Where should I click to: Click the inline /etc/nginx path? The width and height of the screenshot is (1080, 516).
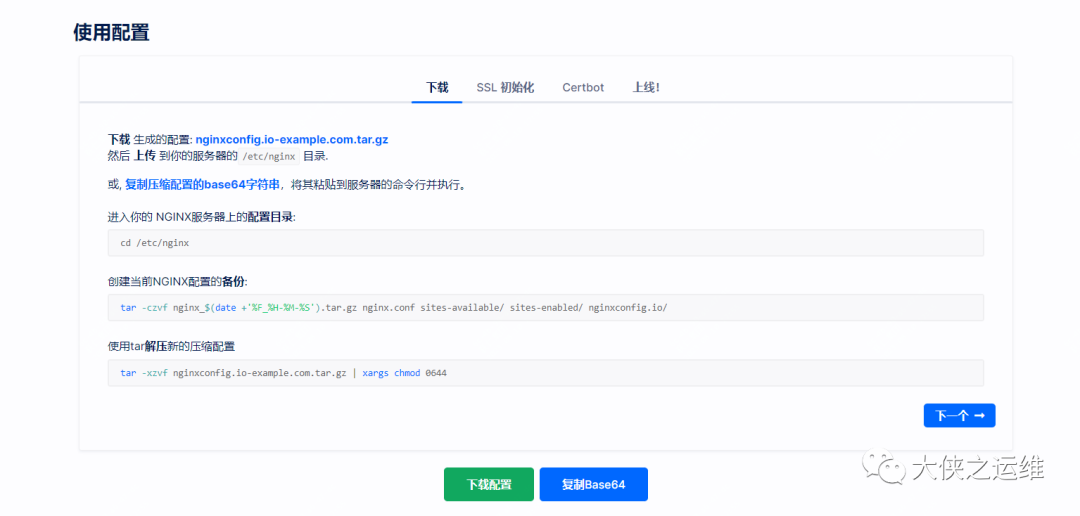(270, 156)
